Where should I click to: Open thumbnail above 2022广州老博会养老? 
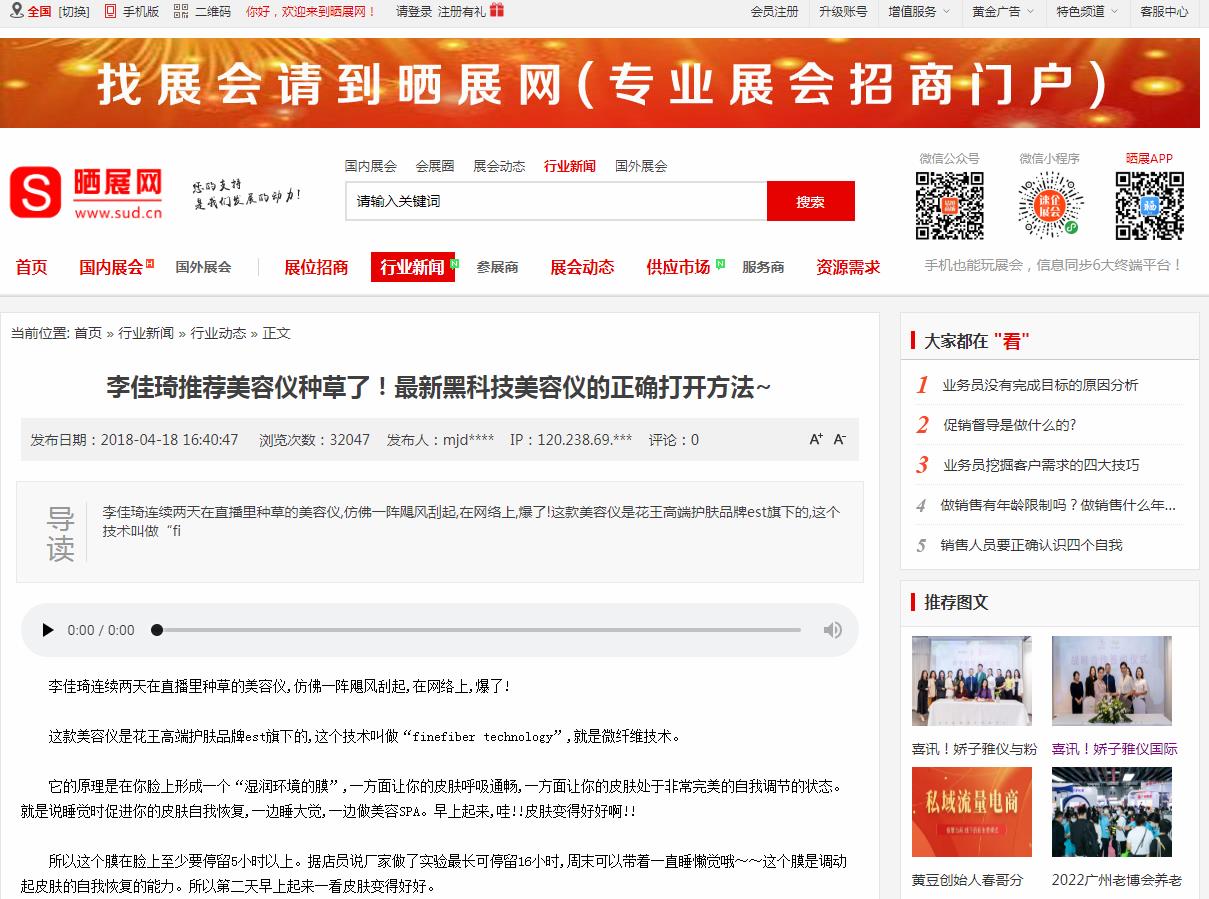pos(1111,813)
